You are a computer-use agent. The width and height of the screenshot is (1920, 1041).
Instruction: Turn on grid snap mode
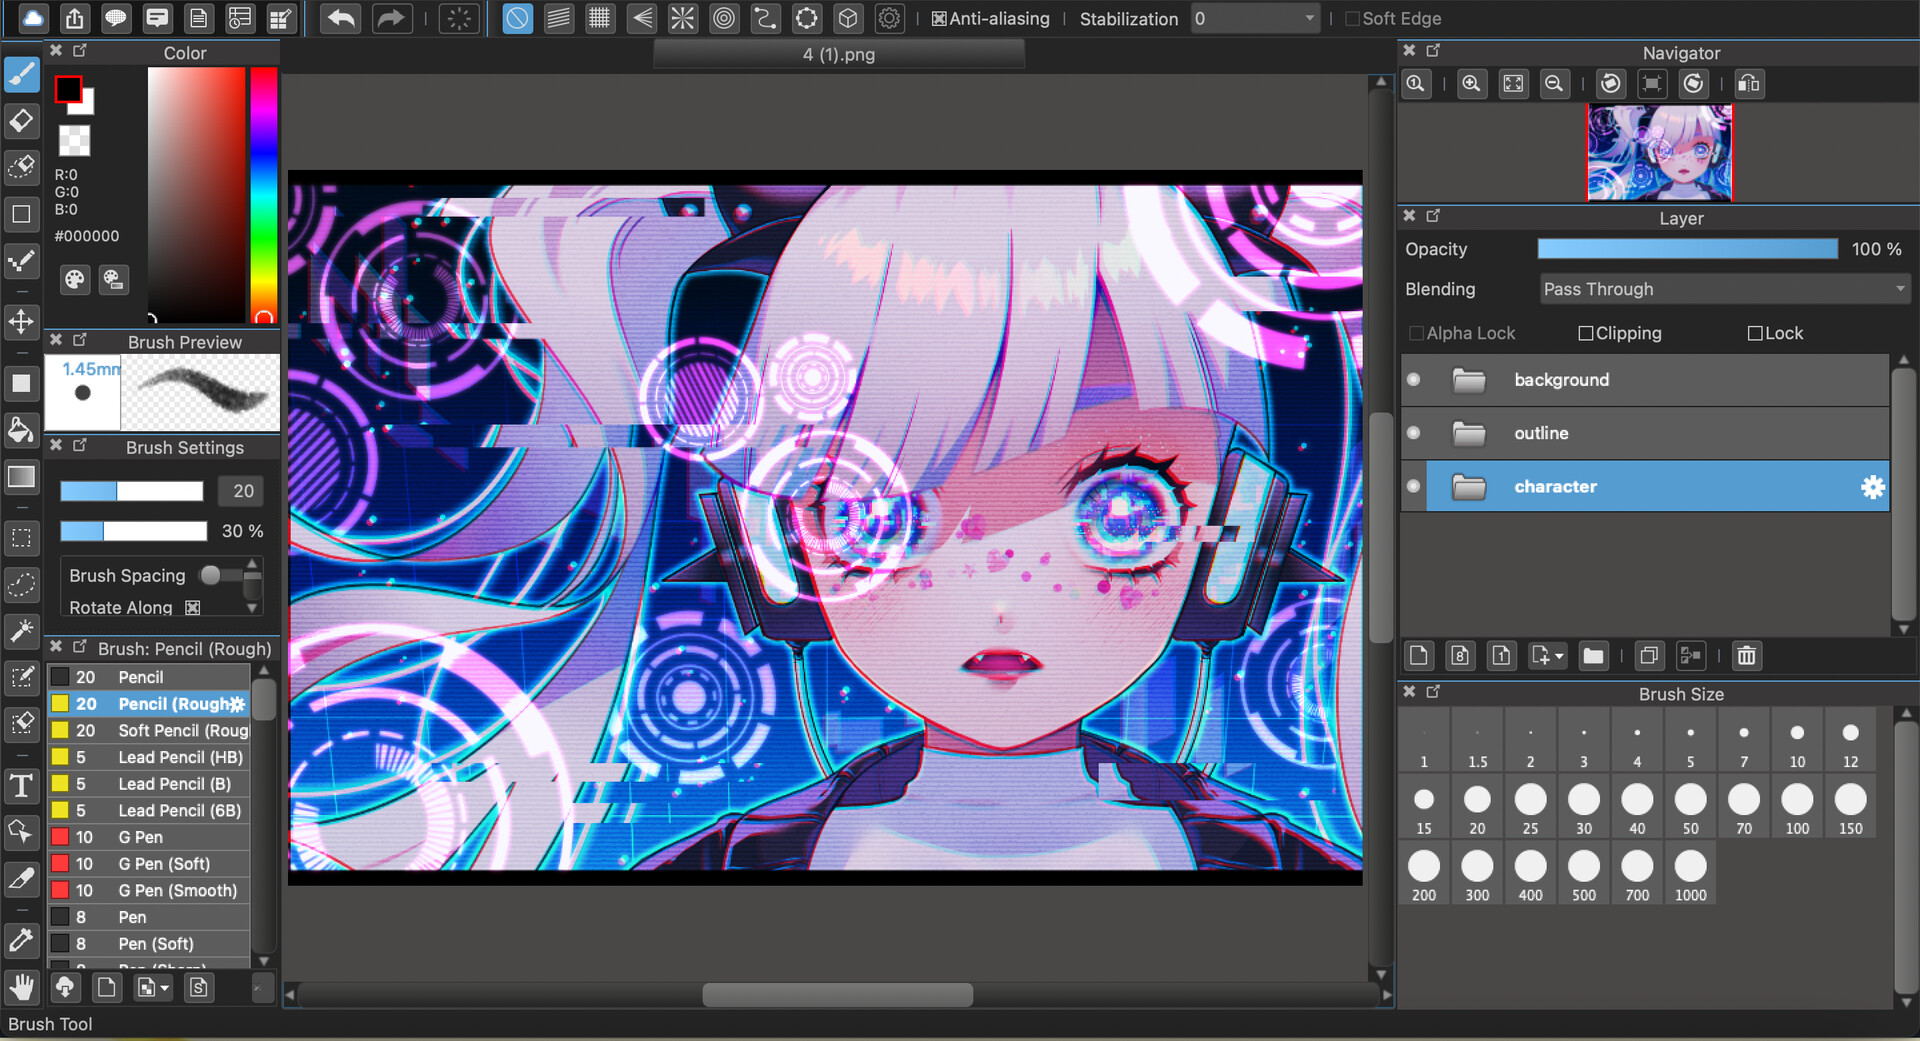[599, 18]
